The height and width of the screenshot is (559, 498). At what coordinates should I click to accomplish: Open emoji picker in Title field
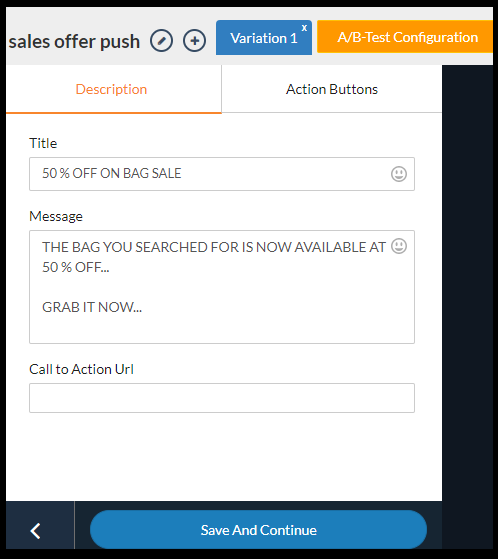(x=399, y=174)
